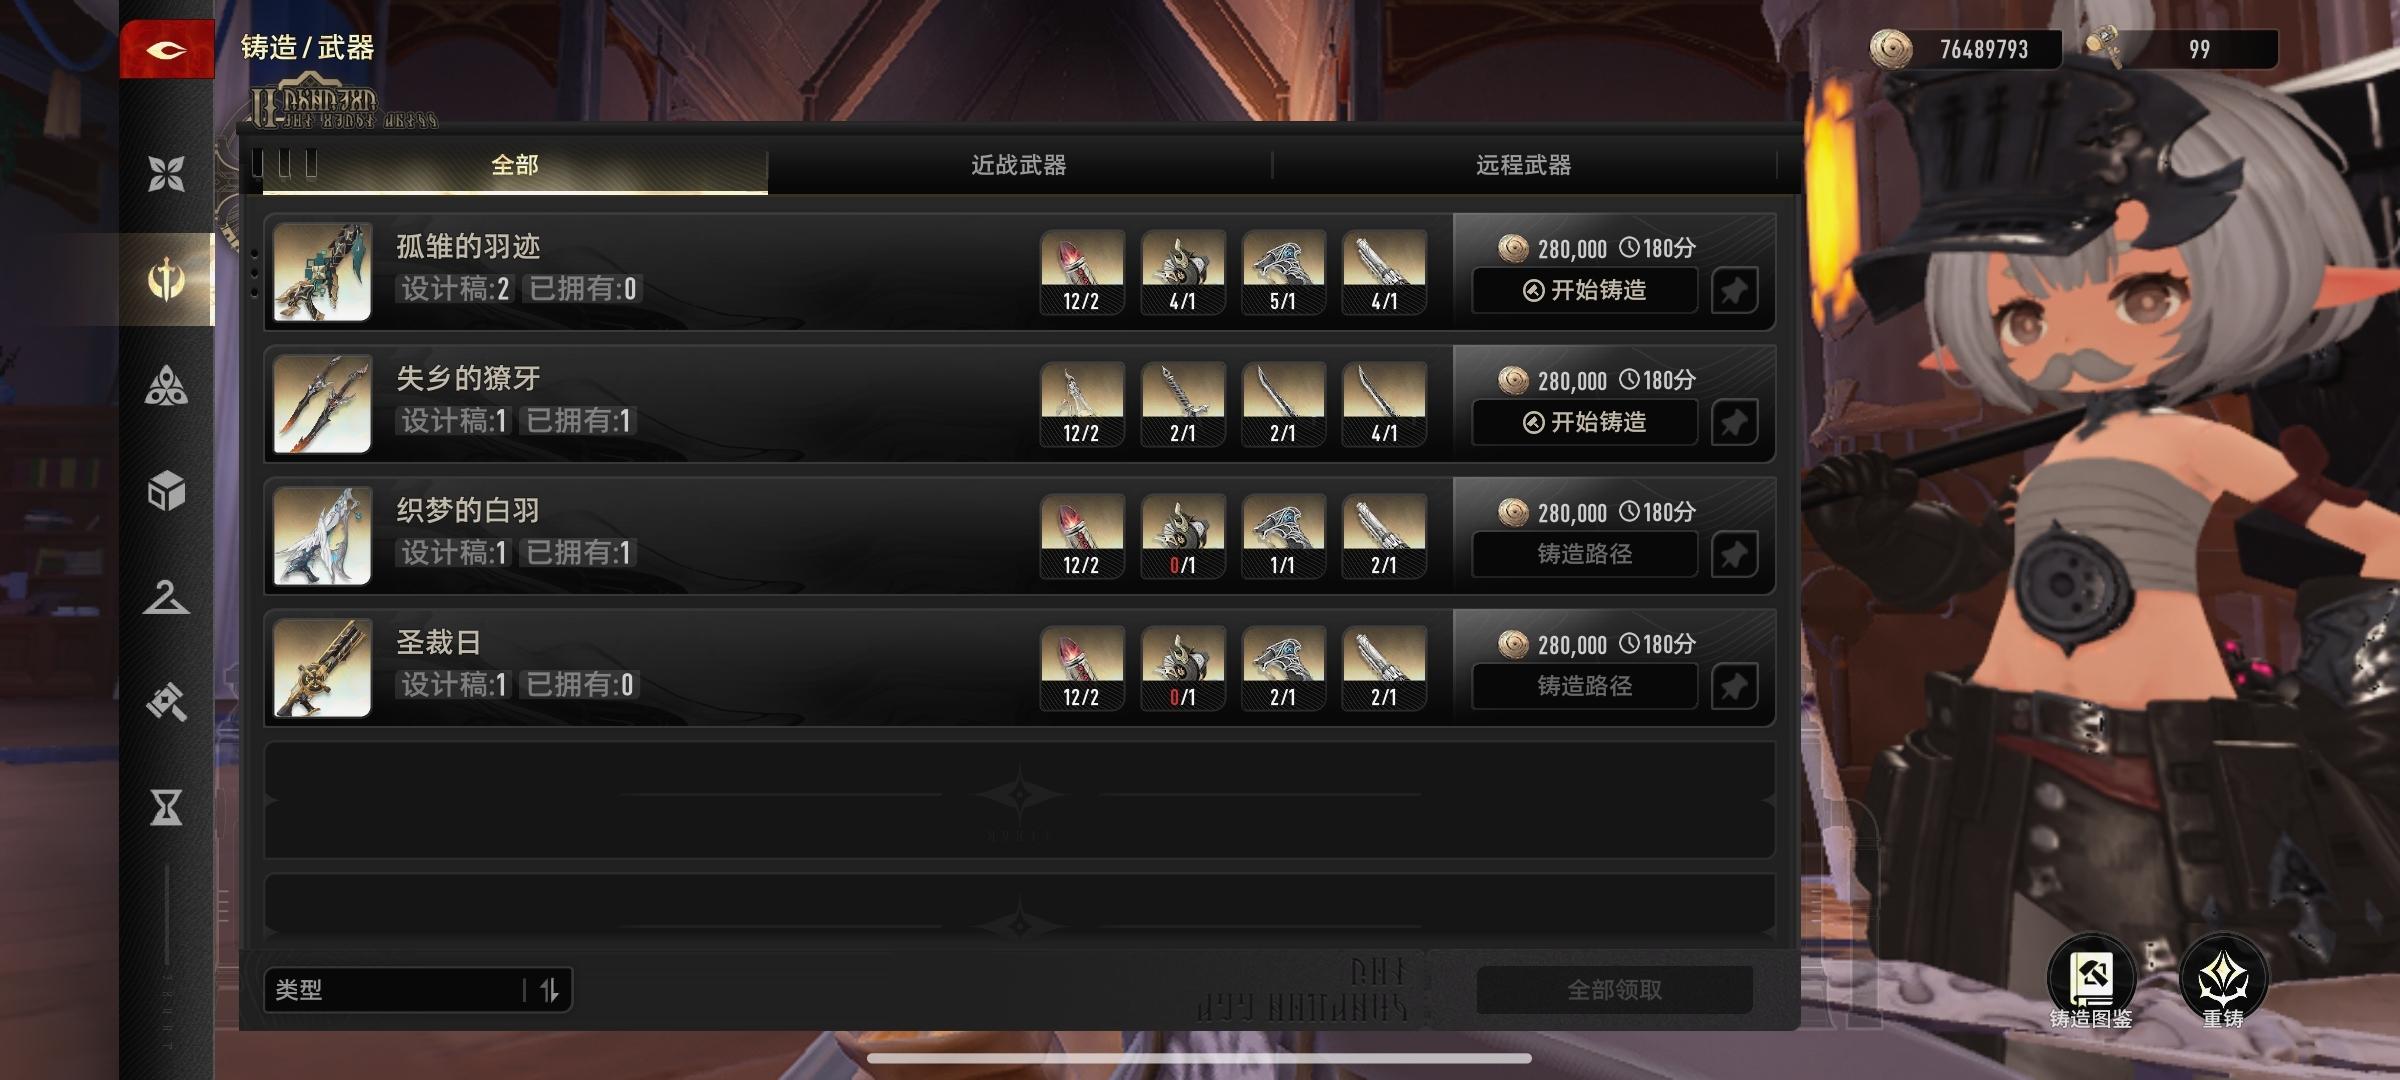The height and width of the screenshot is (1080, 2400).
Task: Select the cube icon in sidebar
Action: 166,491
